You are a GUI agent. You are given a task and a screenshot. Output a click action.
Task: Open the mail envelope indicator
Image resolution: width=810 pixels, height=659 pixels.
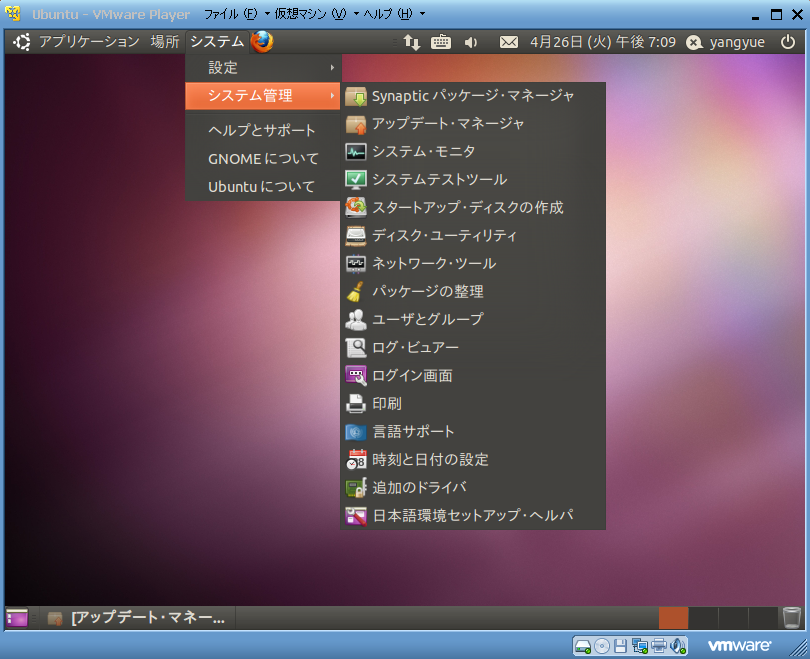click(x=509, y=42)
